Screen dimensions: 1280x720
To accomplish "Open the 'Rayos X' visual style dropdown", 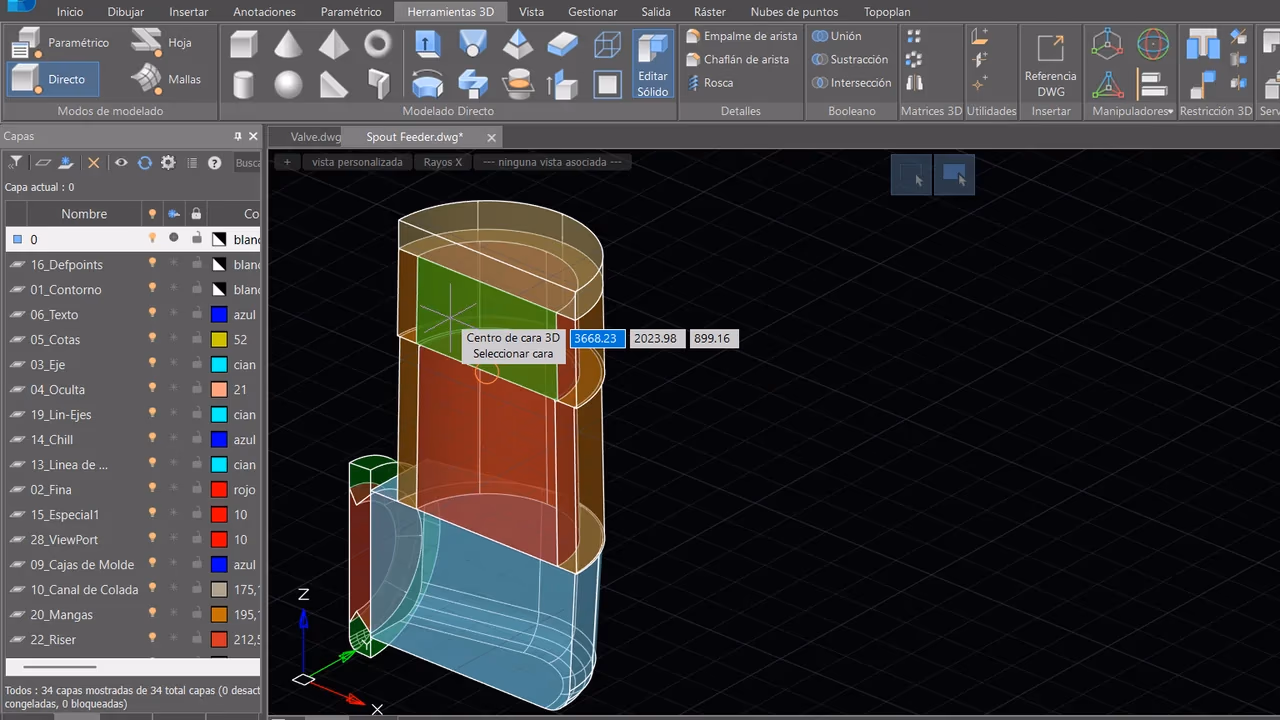I will 443,162.
